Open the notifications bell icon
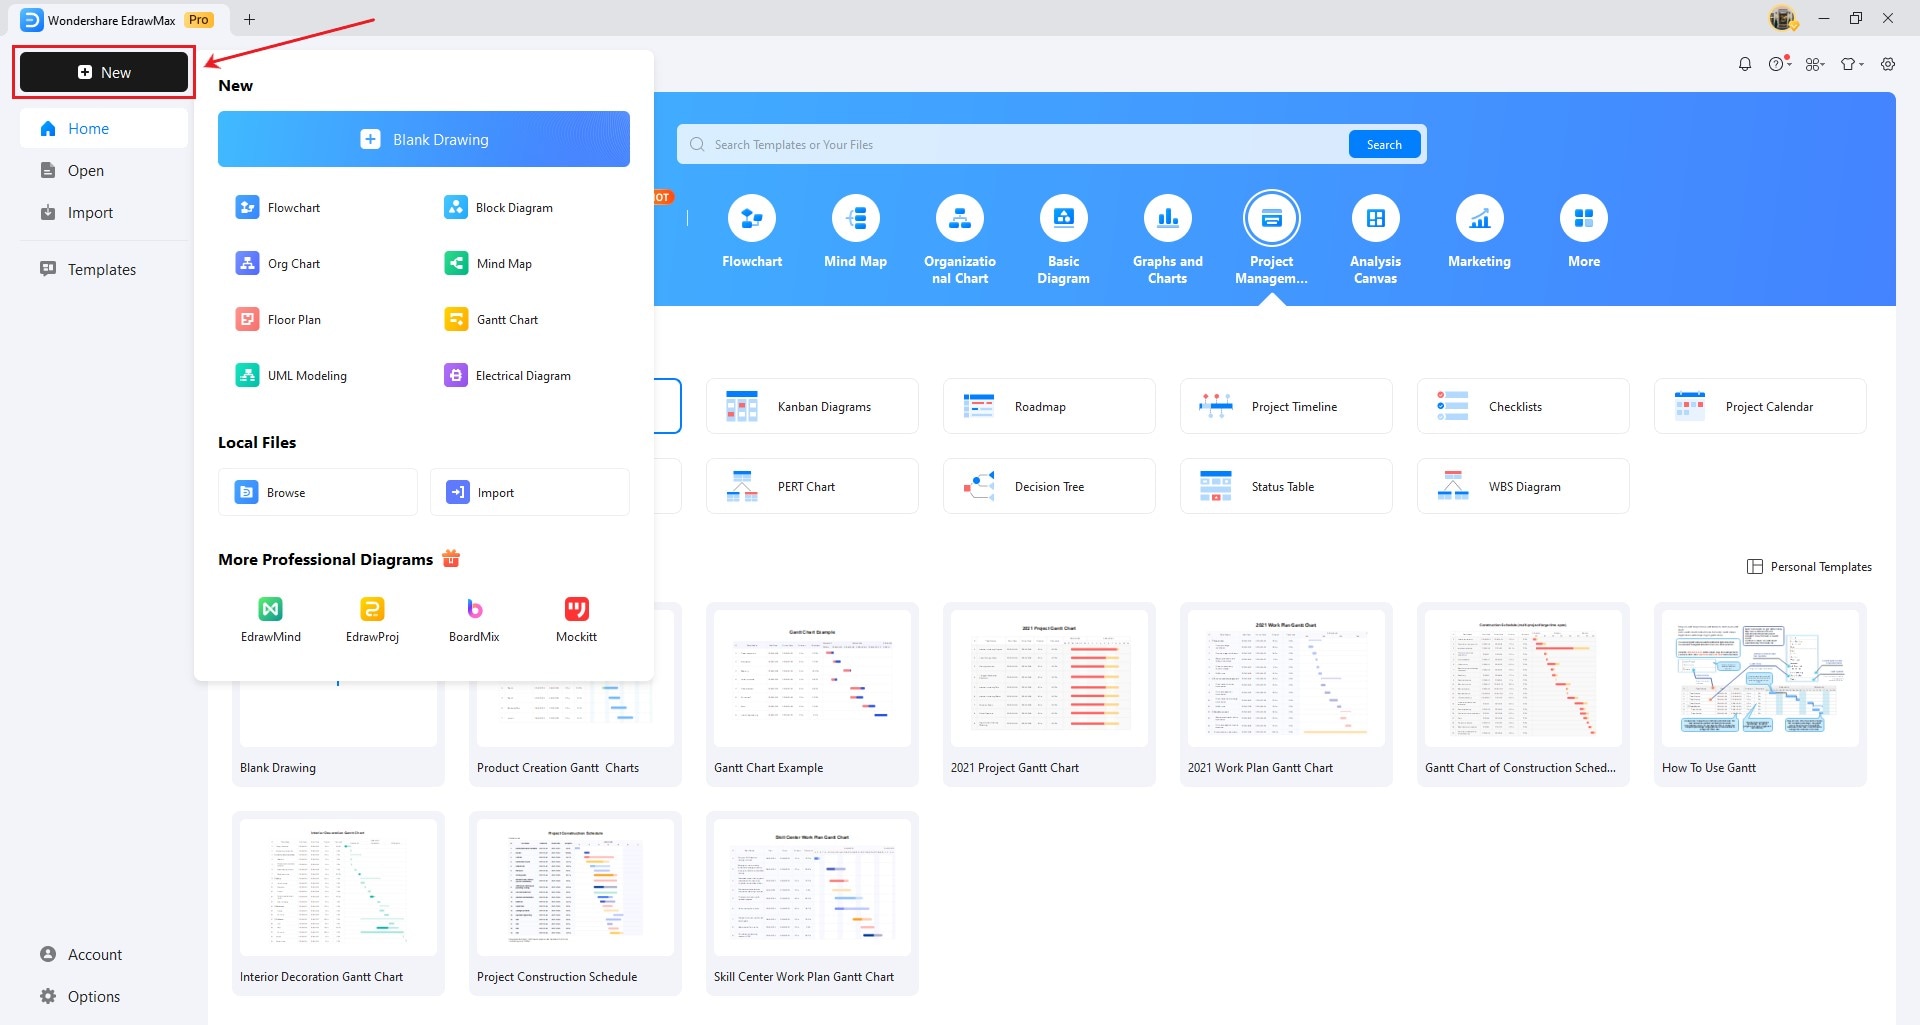Image resolution: width=1920 pixels, height=1025 pixels. 1745,64
